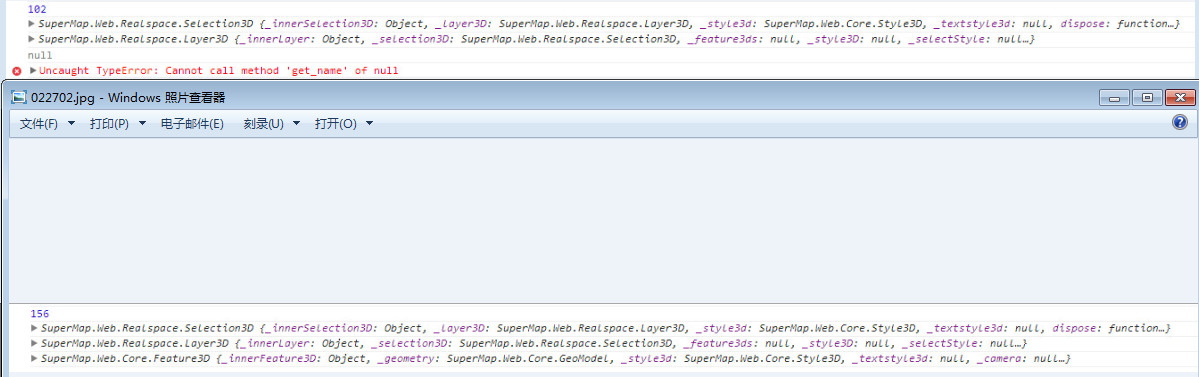Open the 打印(P) dropdown menu
Viewport: 1199px width, 377px height.
[117, 124]
